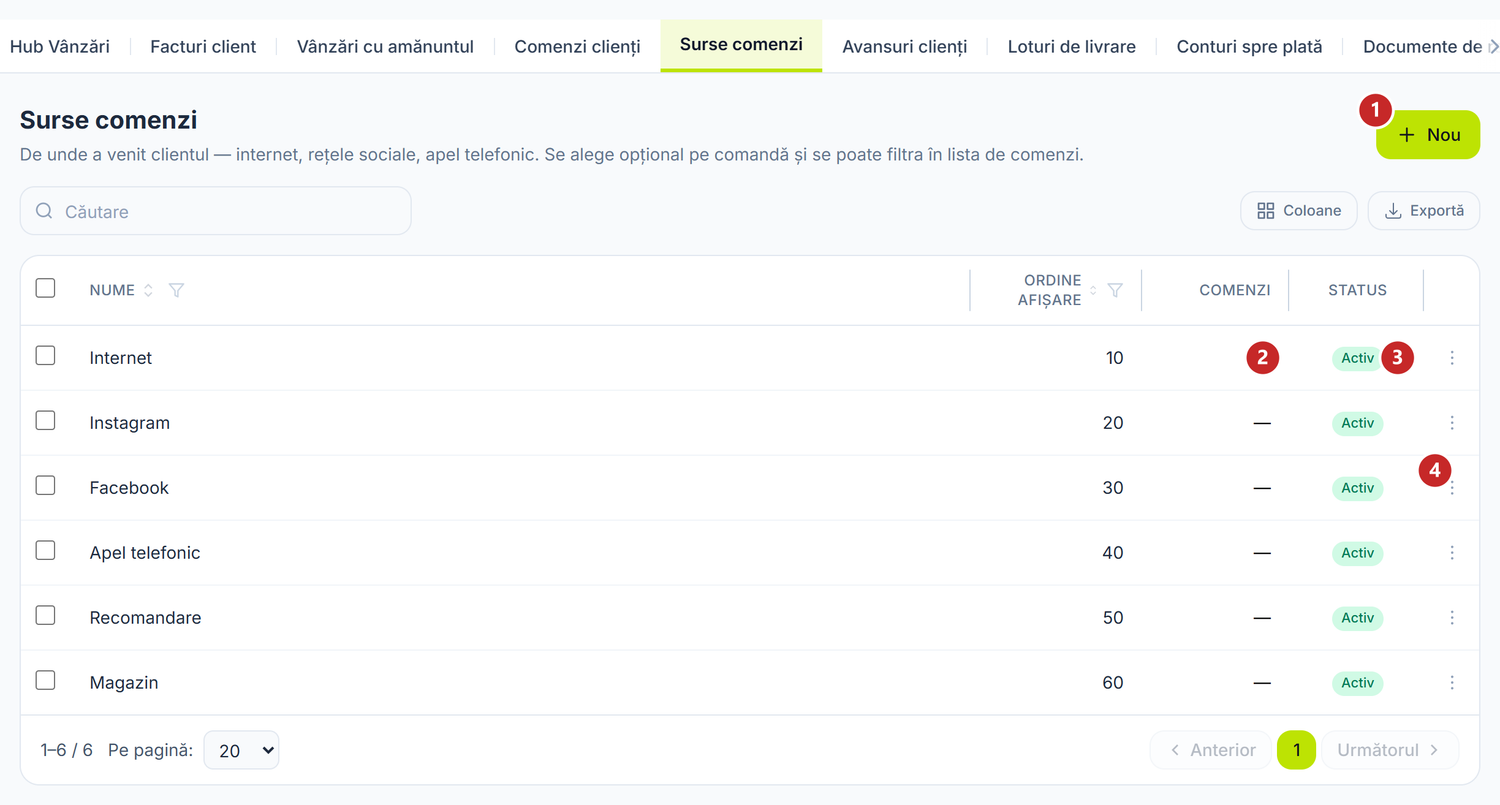1500x805 pixels.
Task: Open the row menu for Magazin
Action: point(1452,683)
